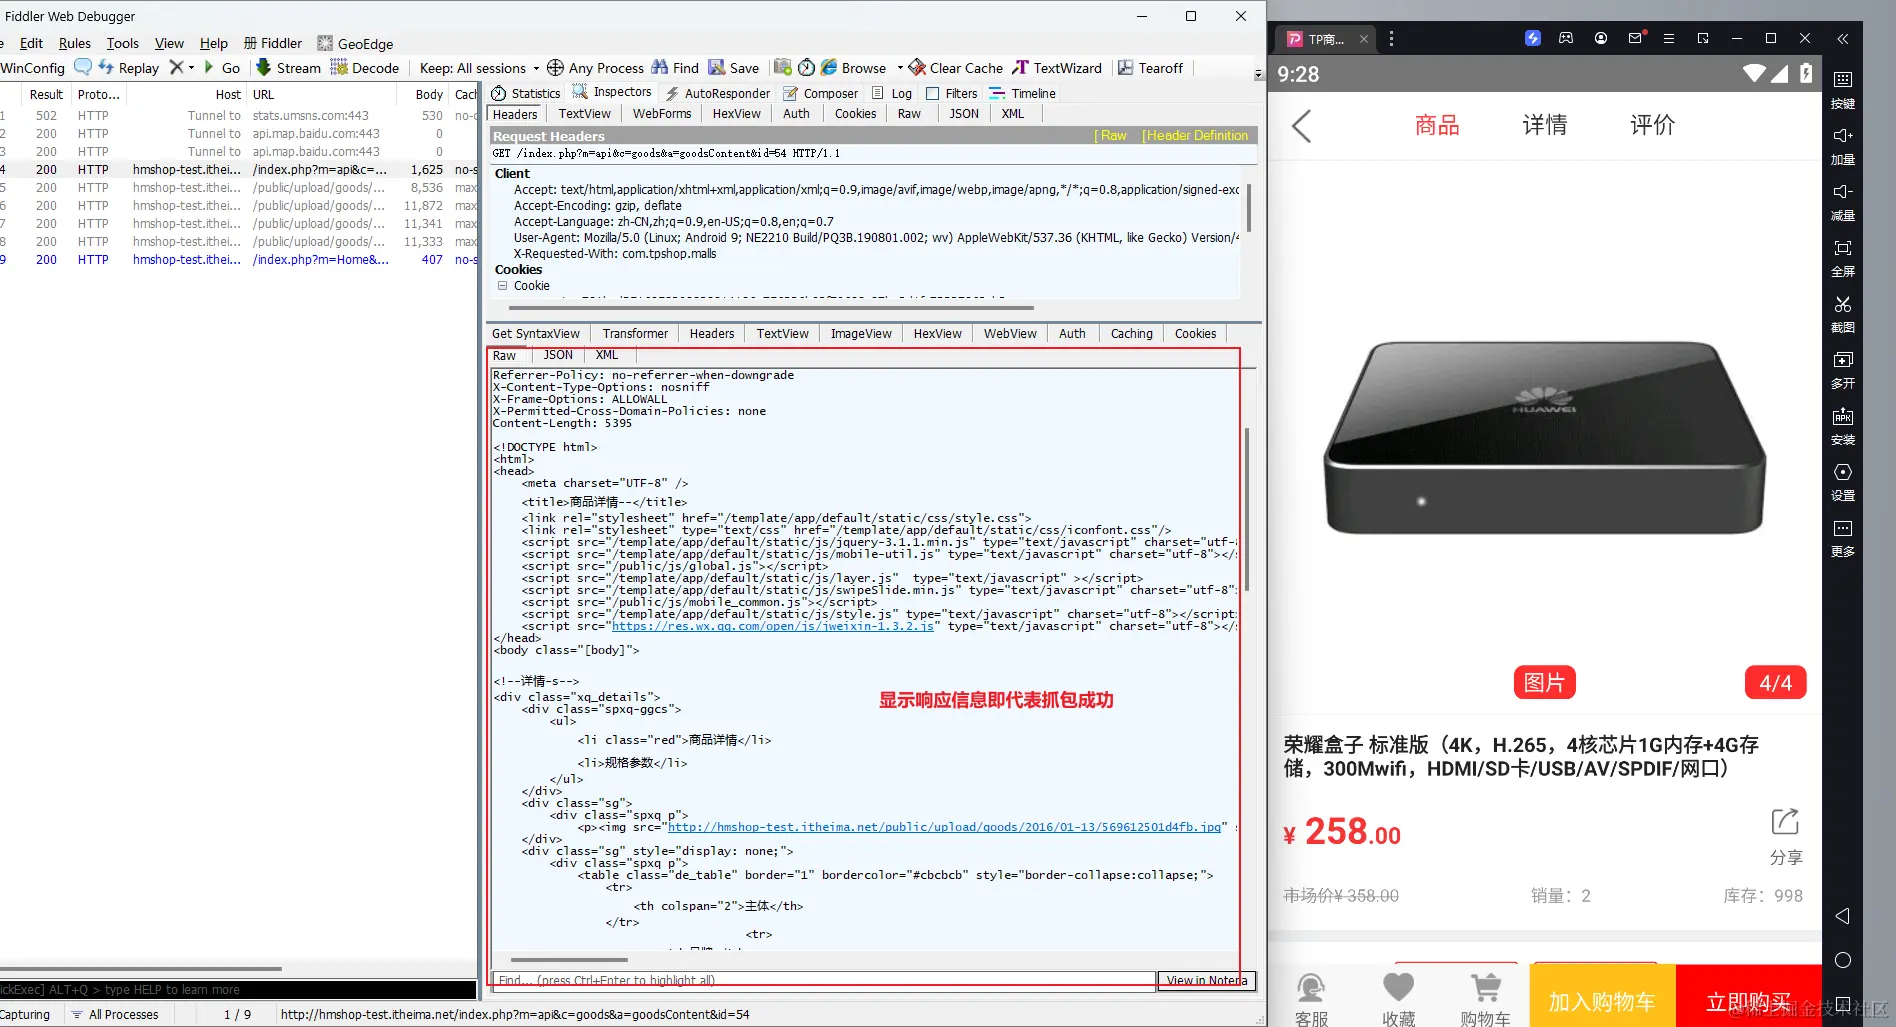Open the emulator hamburger menu

tap(1669, 38)
